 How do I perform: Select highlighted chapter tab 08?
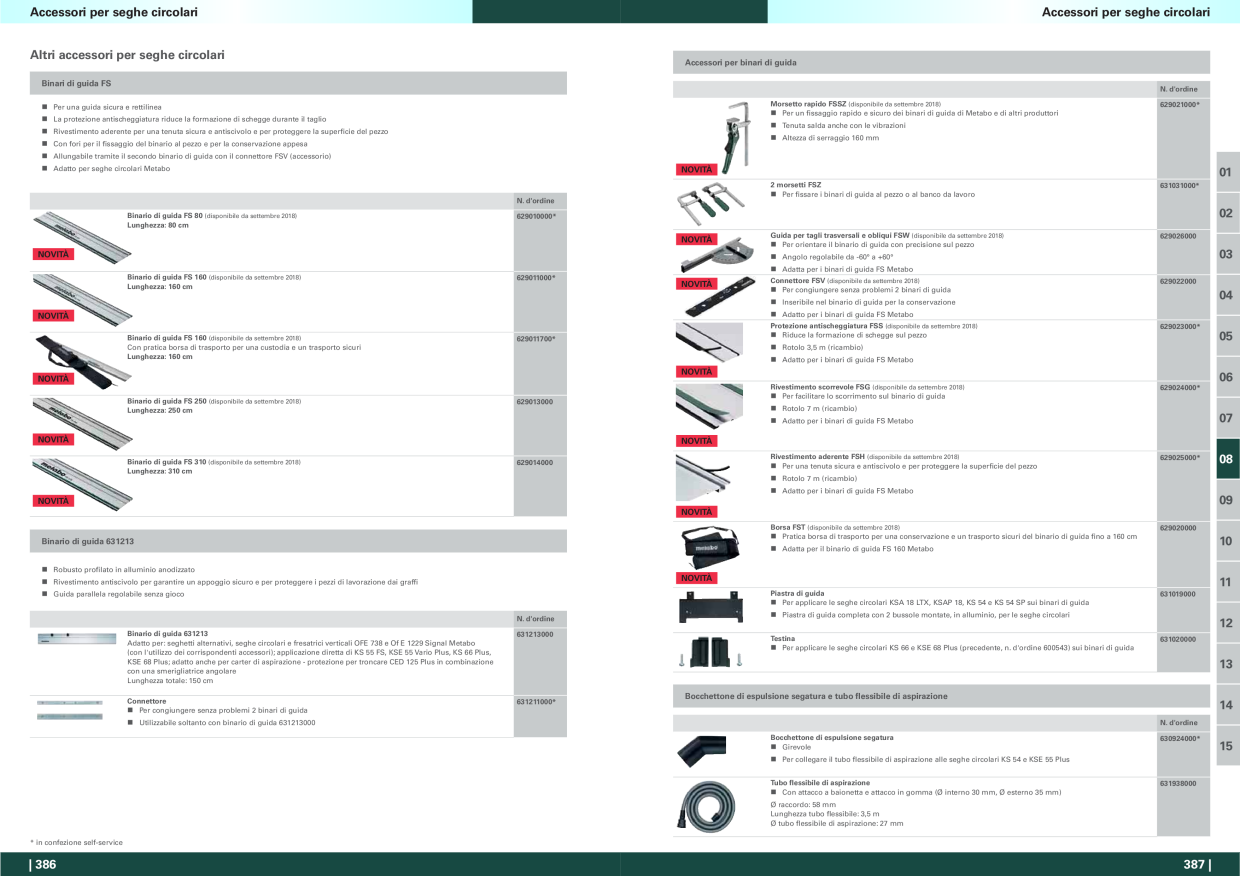point(1226,459)
